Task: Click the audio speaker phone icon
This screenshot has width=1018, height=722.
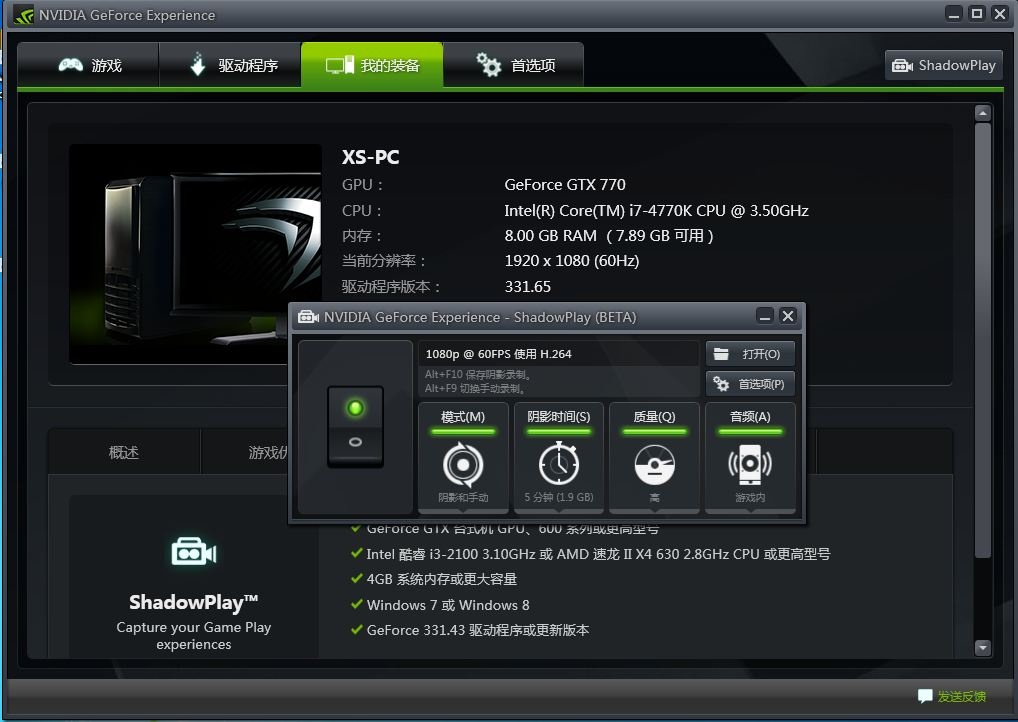Action: pyautogui.click(x=750, y=465)
